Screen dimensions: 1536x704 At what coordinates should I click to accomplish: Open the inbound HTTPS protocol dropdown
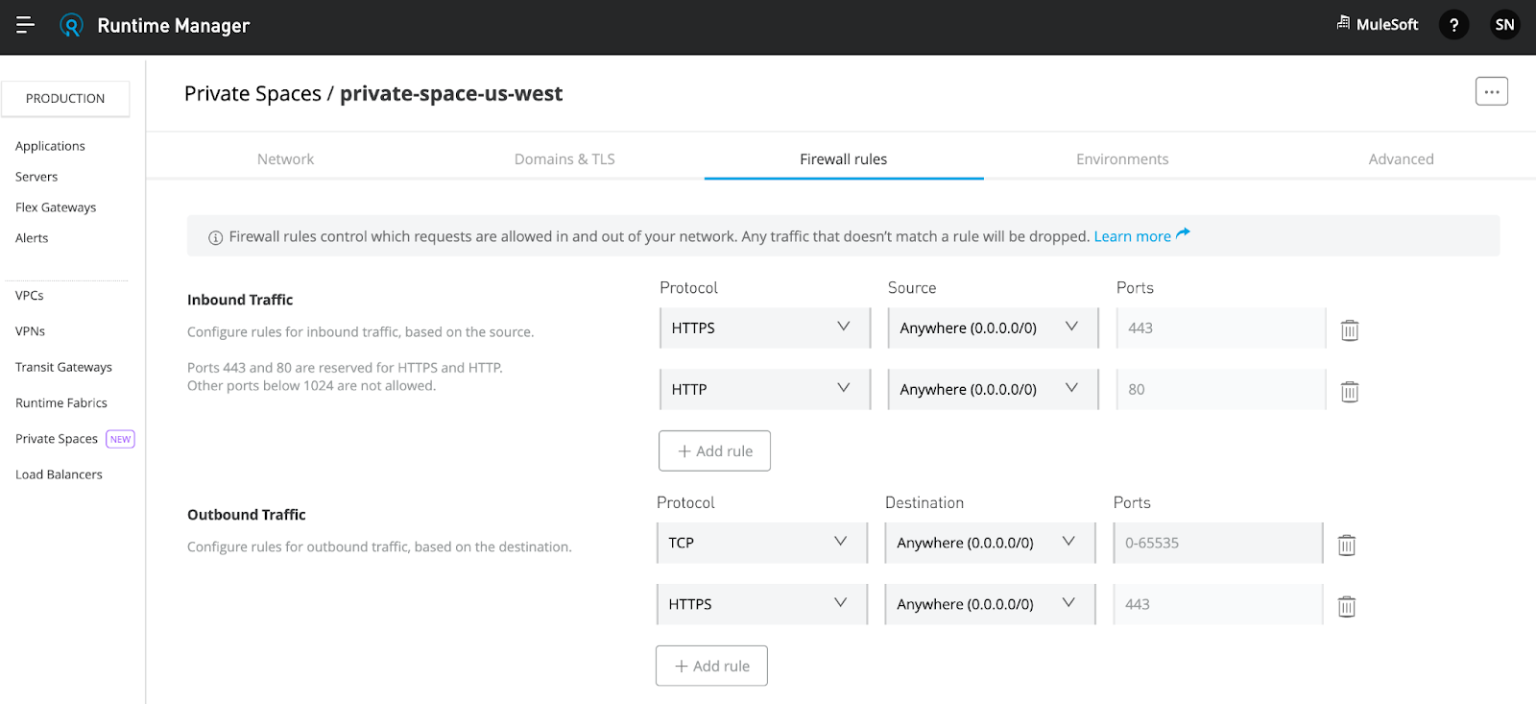[x=765, y=327]
